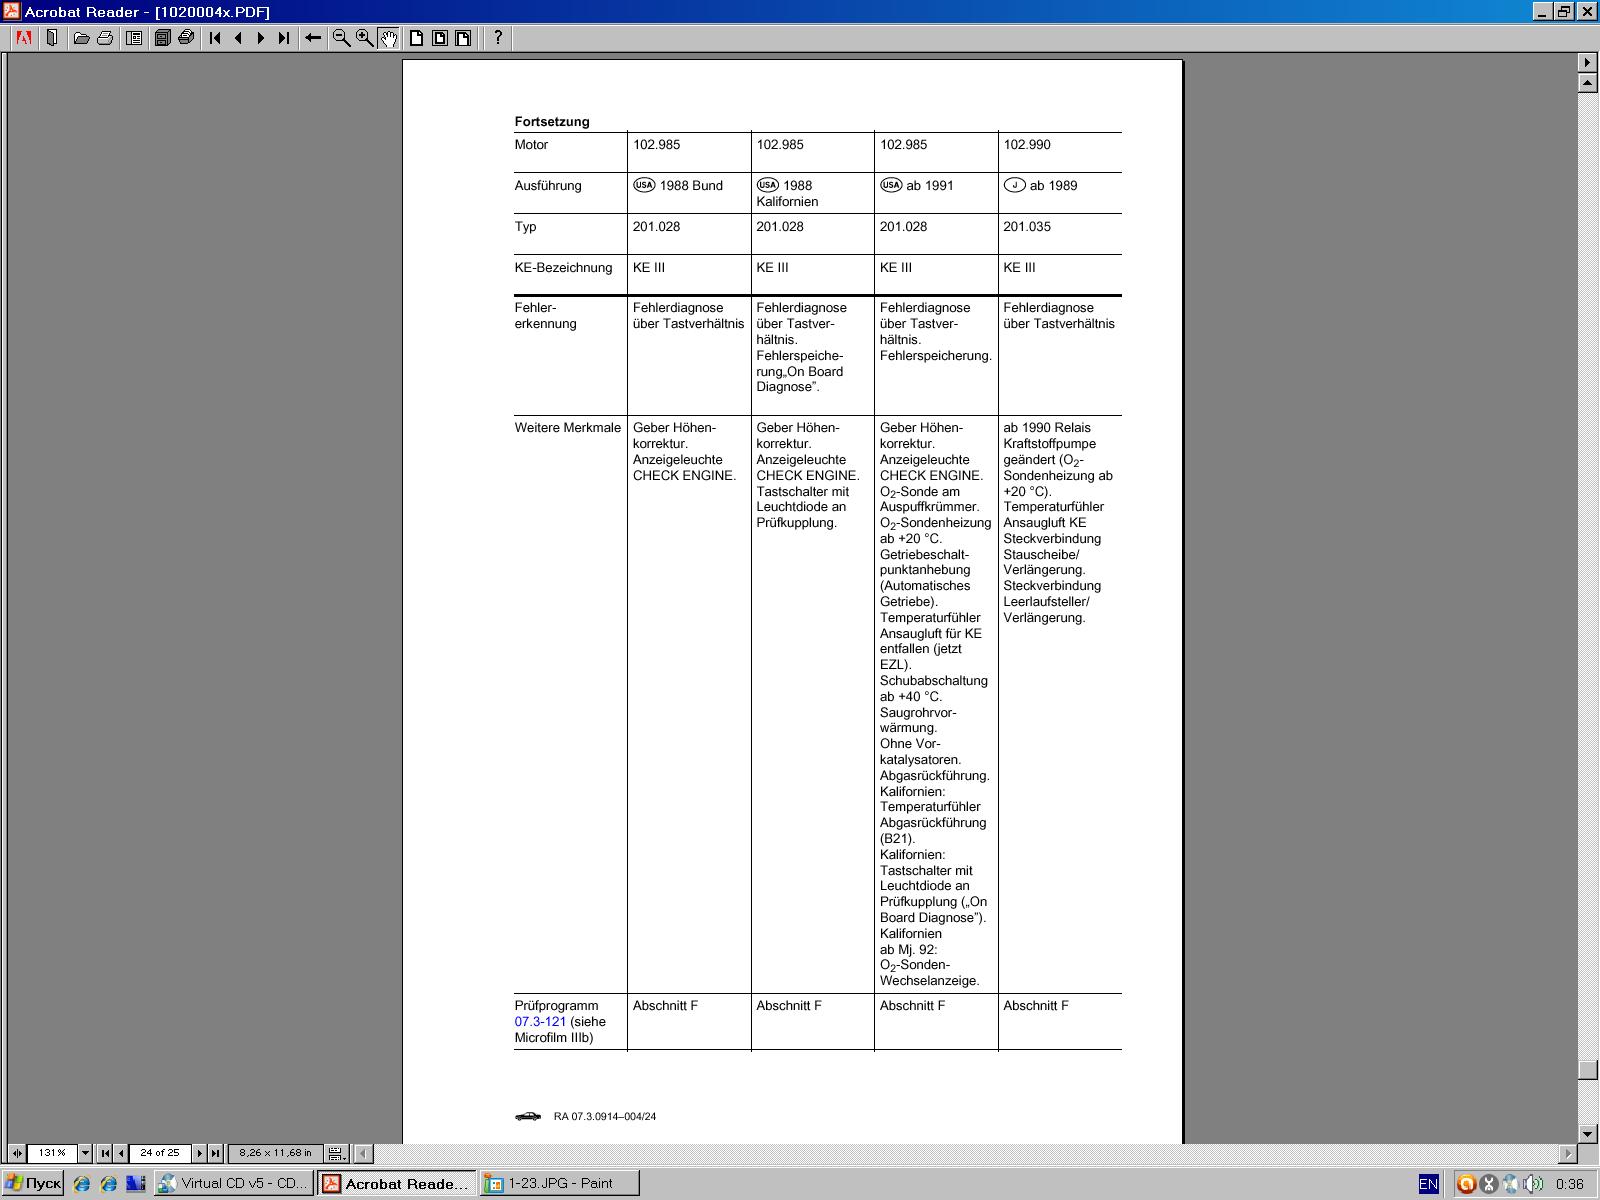Screen dimensions: 1600x1200
Task: Go to previous page in toolbar
Action: [x=238, y=38]
